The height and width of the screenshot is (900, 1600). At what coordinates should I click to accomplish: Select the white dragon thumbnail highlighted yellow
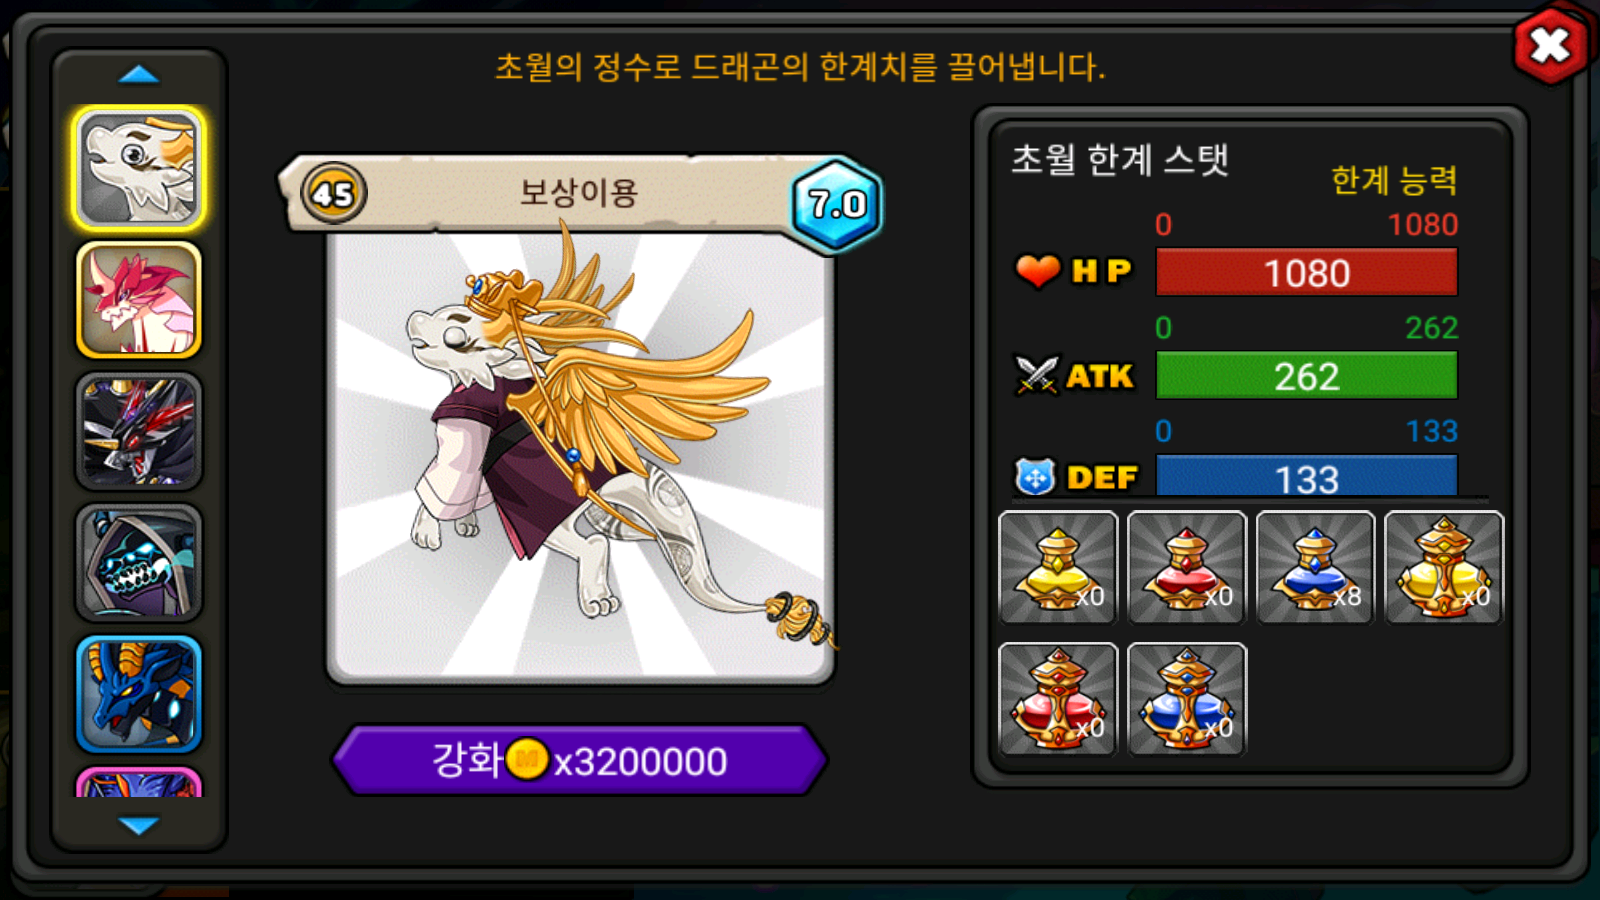click(139, 168)
